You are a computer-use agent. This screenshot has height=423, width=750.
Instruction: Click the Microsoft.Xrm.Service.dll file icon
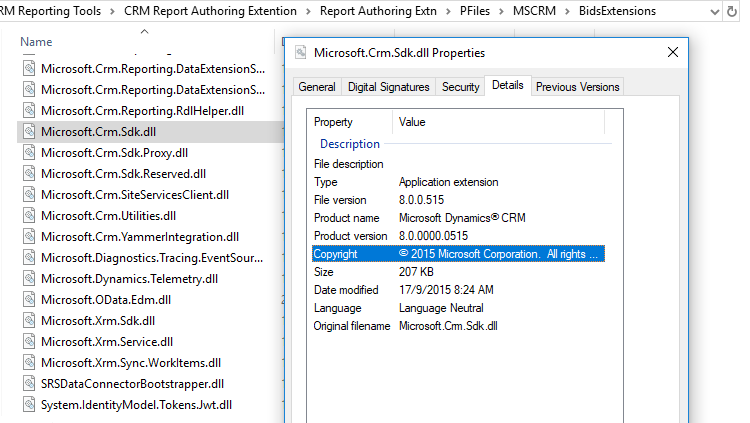click(29, 342)
